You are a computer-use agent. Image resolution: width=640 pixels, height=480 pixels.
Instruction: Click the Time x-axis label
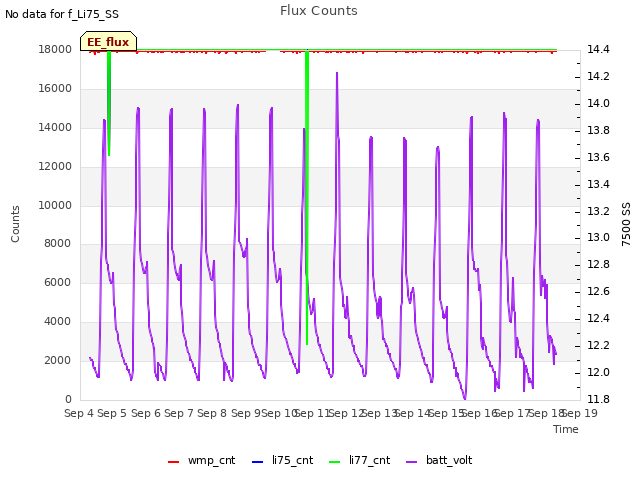(x=566, y=429)
